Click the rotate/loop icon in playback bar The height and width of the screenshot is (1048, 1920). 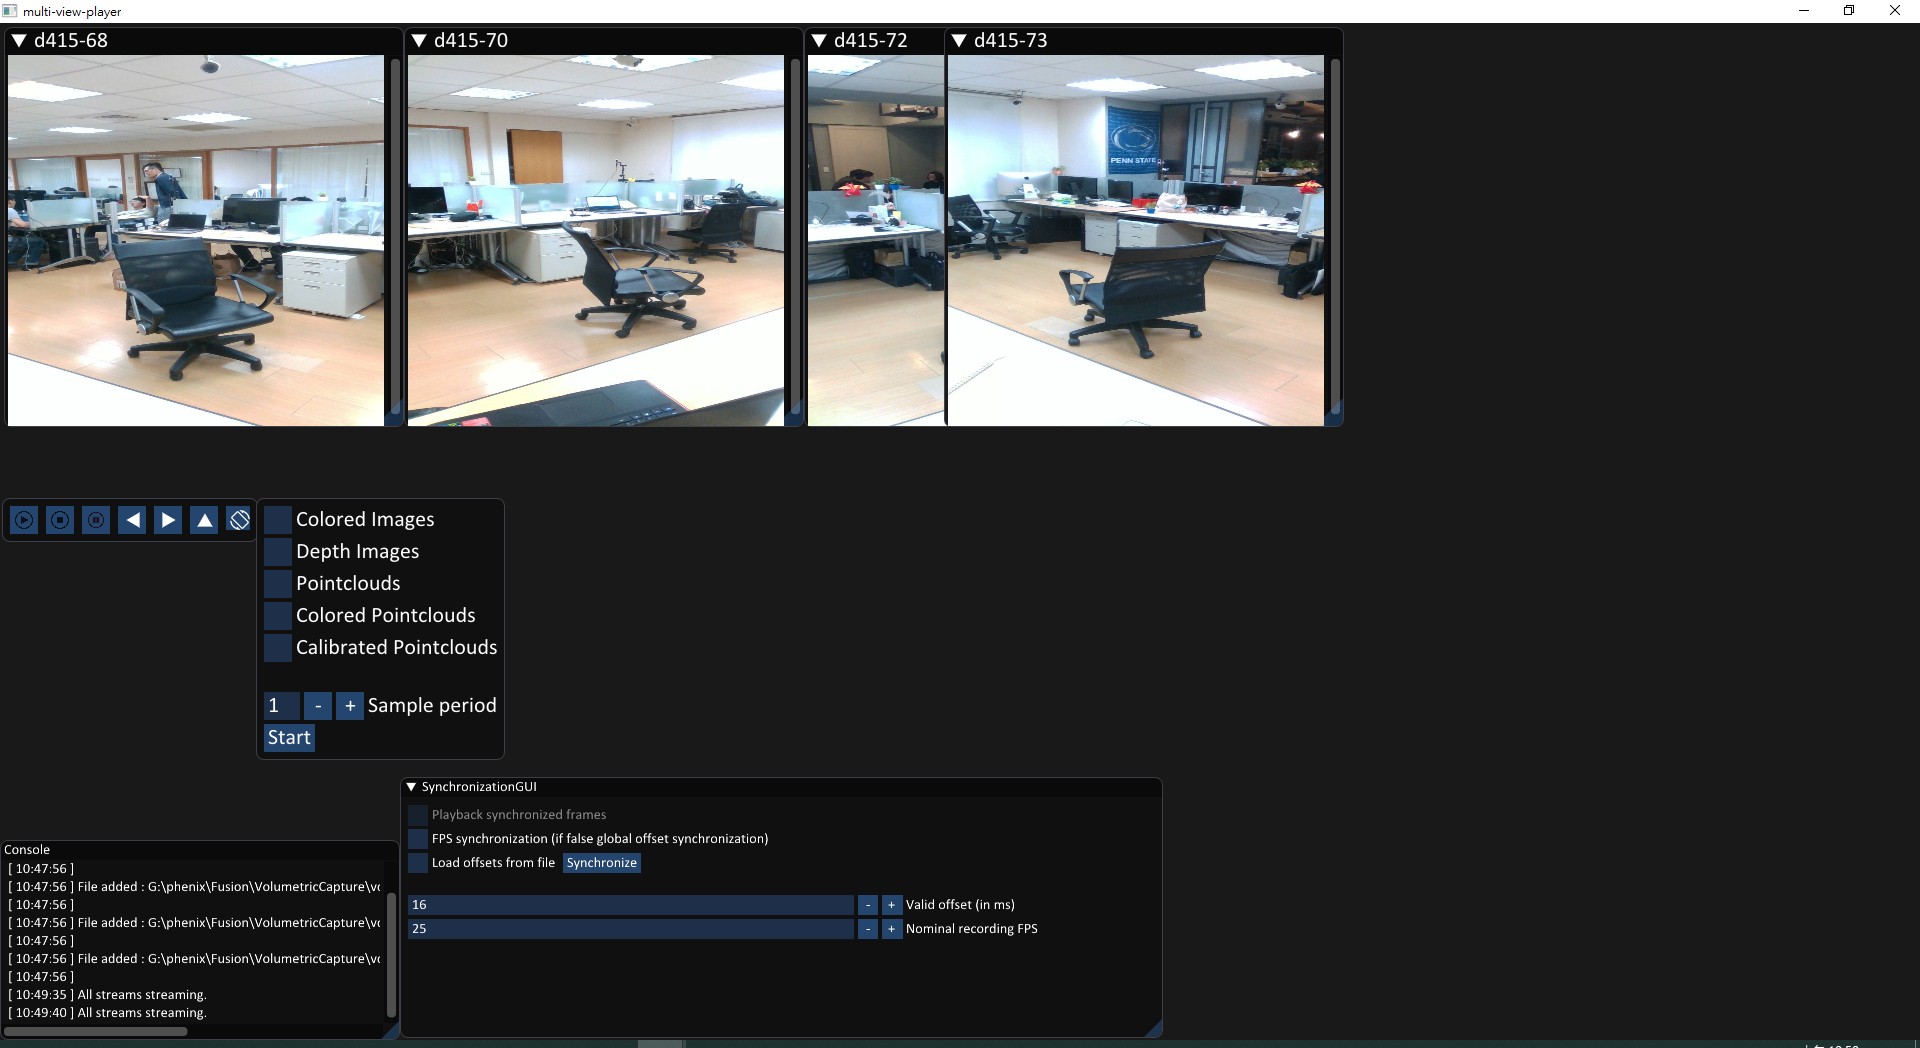[x=239, y=520]
